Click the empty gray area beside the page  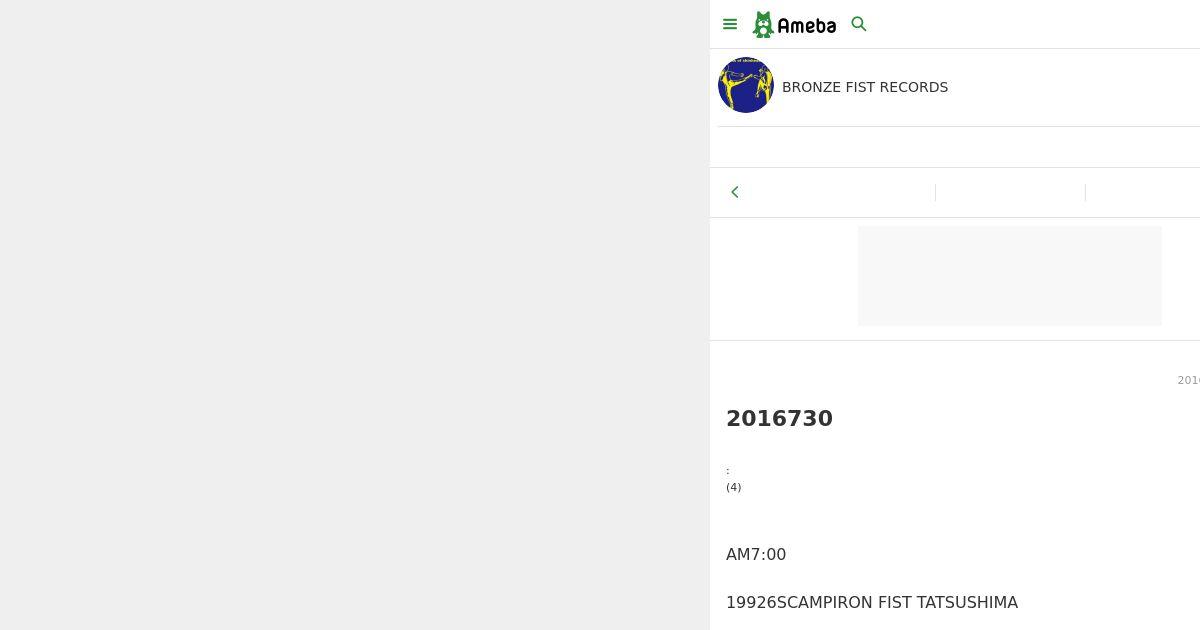point(354,315)
